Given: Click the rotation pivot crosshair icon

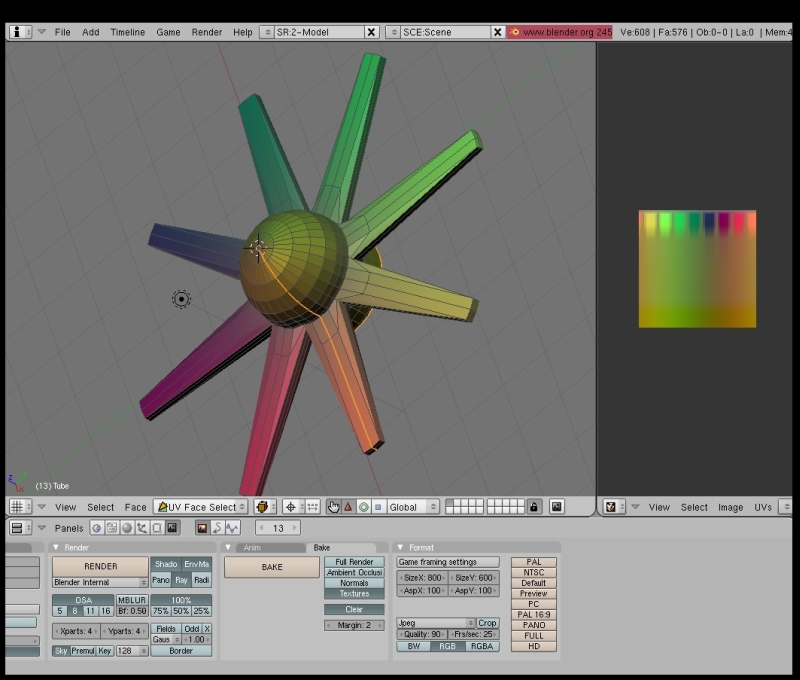Looking at the screenshot, I should click(291, 507).
